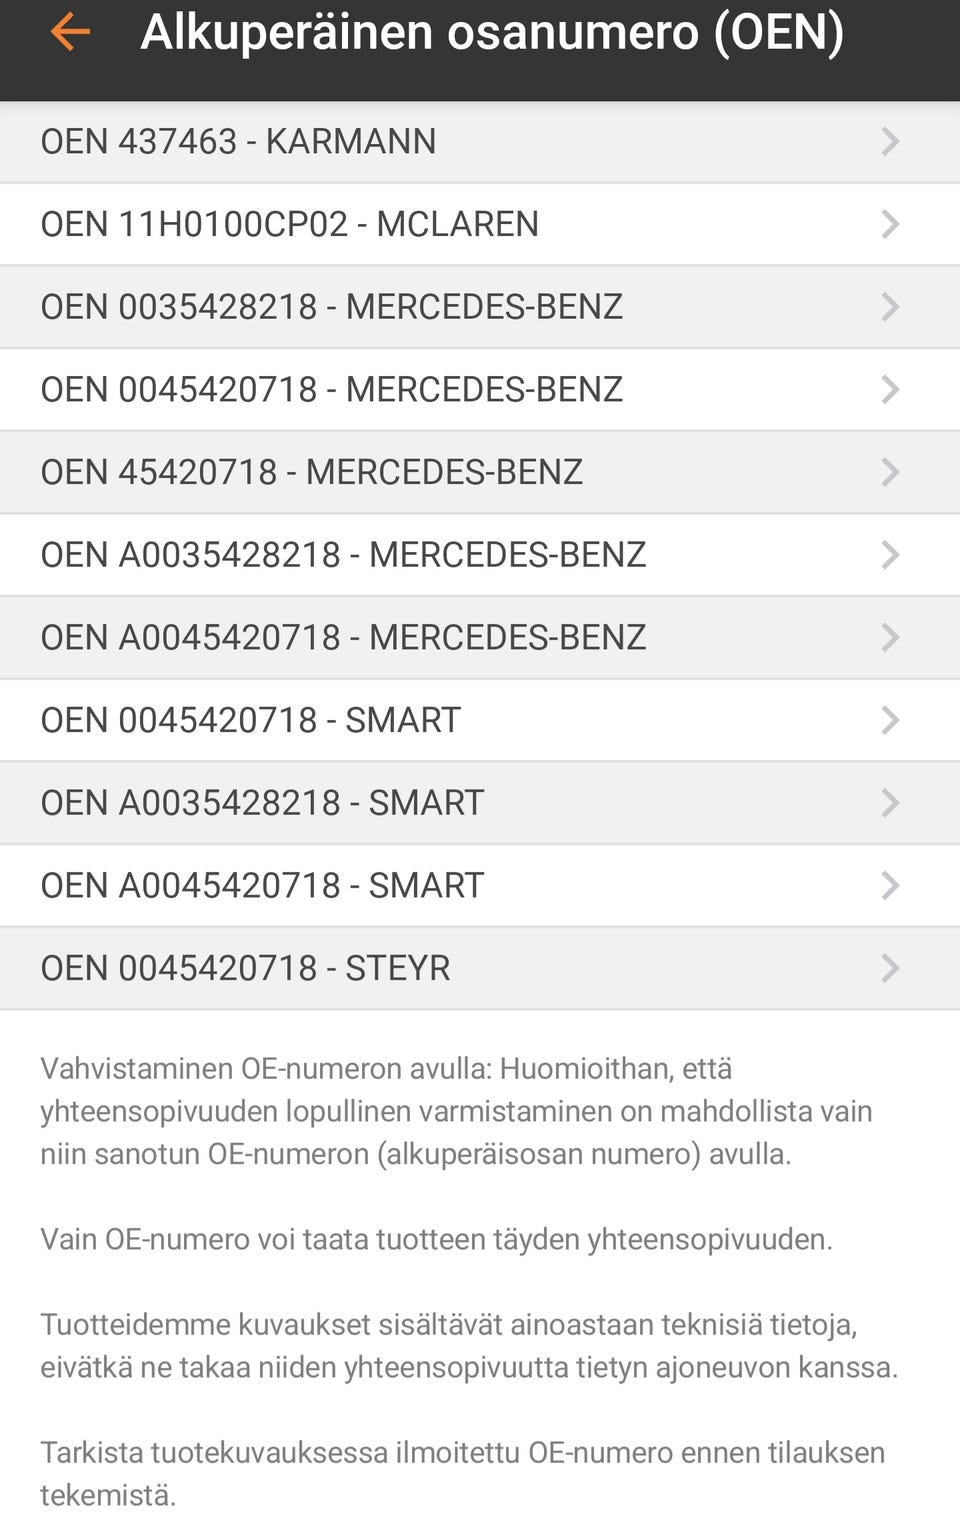Image resolution: width=960 pixels, height=1529 pixels.
Task: Select the OEN 437463 - KARMANN entry
Action: (238, 142)
